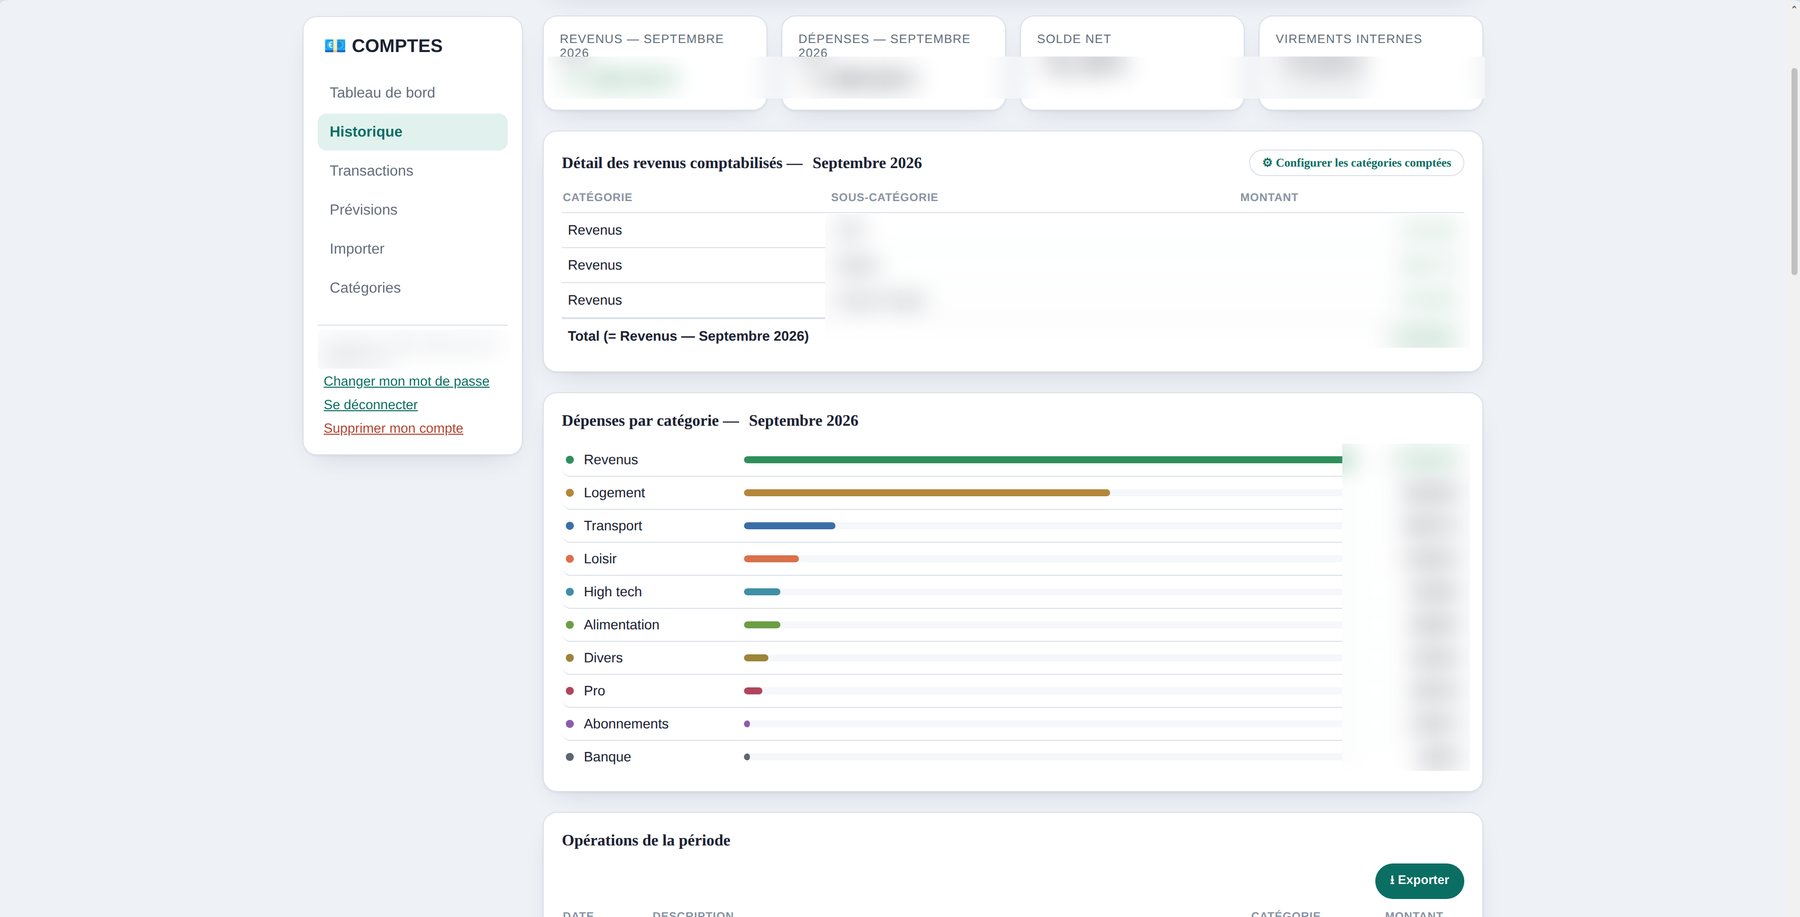Click the Exporter button
1800x917 pixels.
coord(1419,881)
